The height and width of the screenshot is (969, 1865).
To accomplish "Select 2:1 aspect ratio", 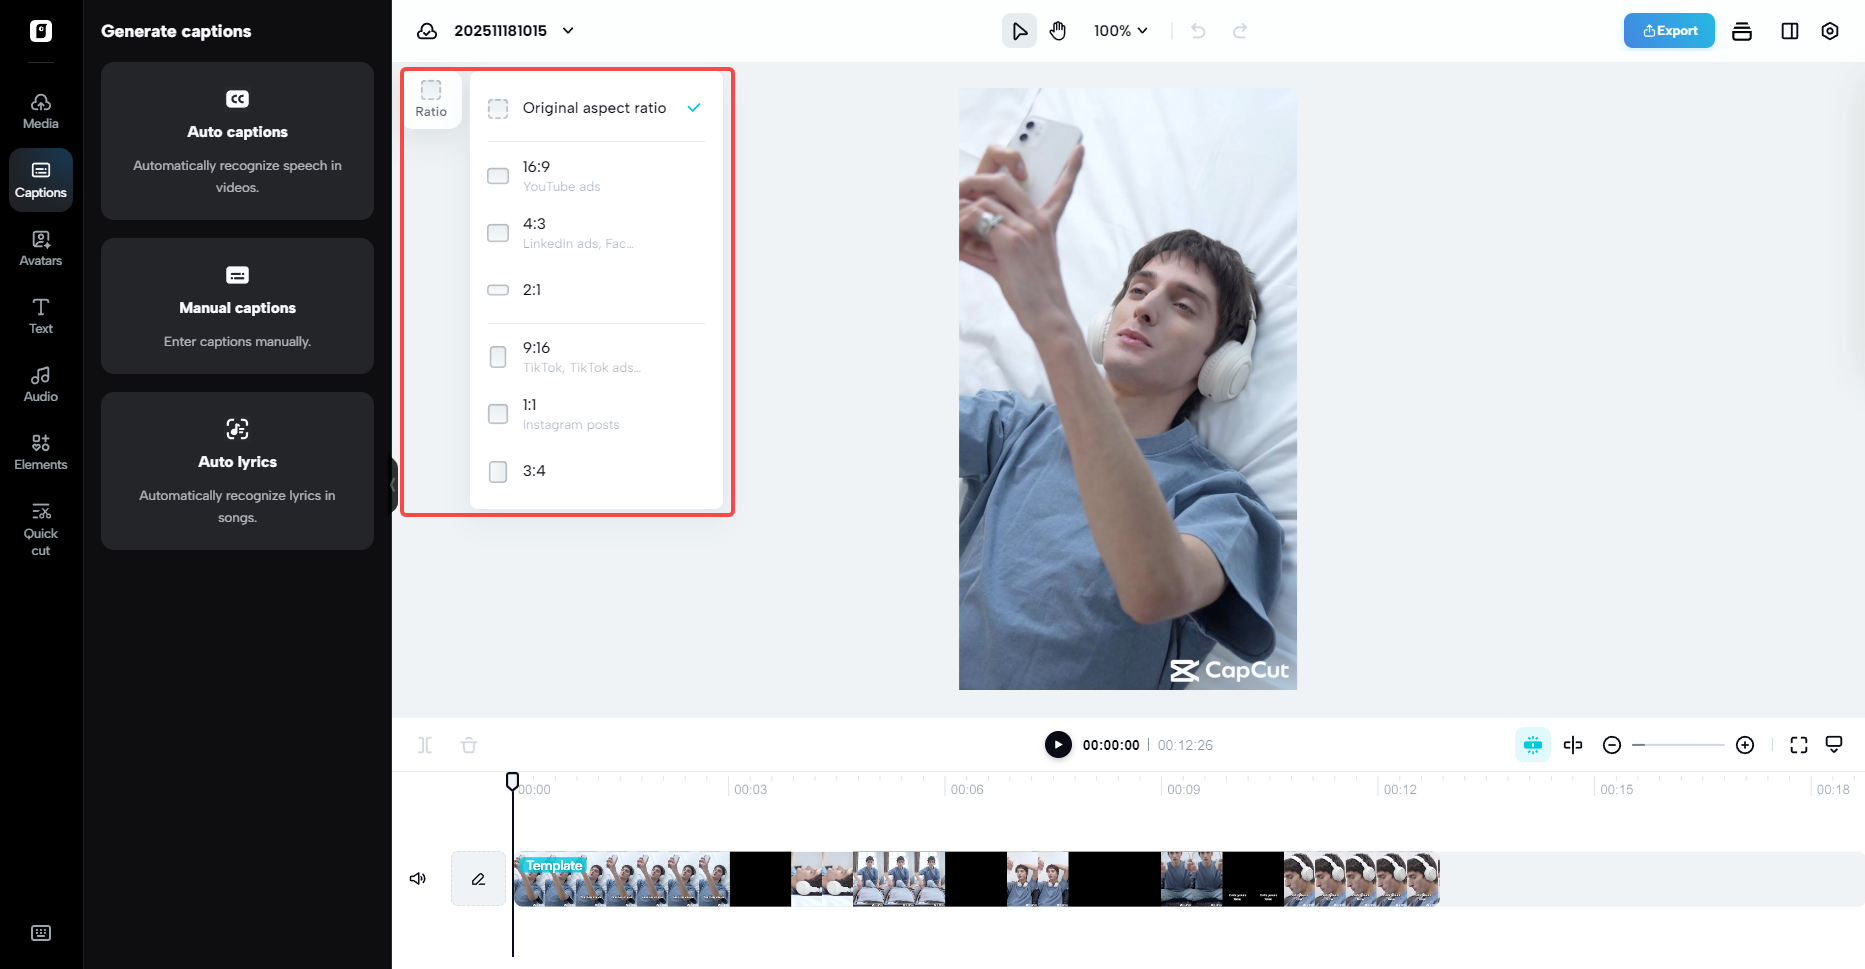I will 596,290.
